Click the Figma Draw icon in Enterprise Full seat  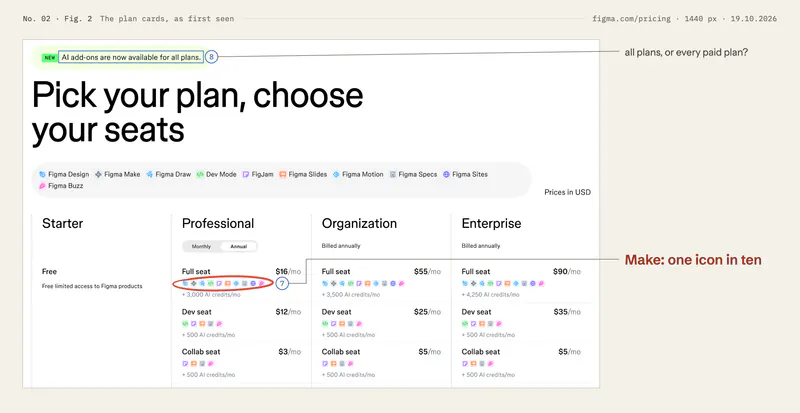click(x=482, y=283)
